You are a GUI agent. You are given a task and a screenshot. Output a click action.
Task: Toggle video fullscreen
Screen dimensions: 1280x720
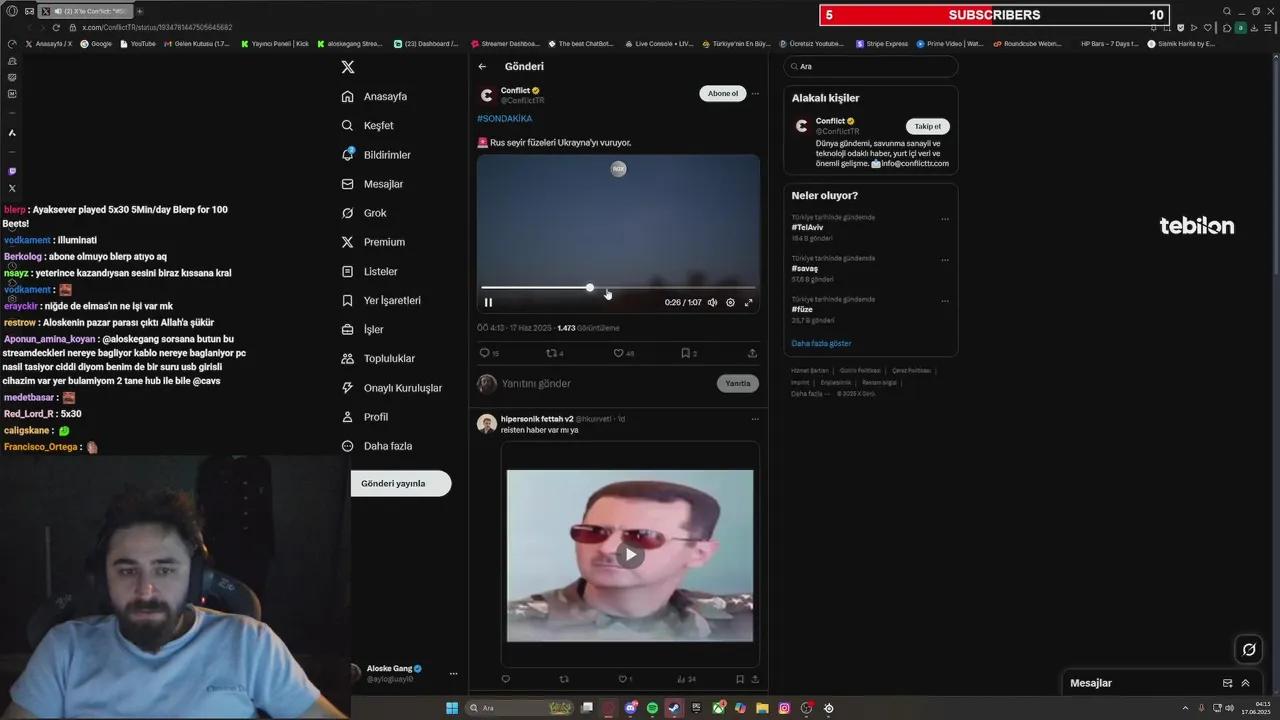point(748,302)
